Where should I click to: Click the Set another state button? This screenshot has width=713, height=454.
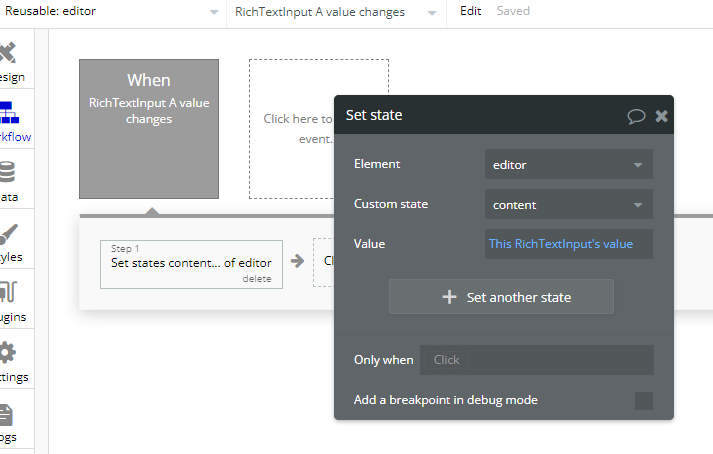pyautogui.click(x=501, y=297)
